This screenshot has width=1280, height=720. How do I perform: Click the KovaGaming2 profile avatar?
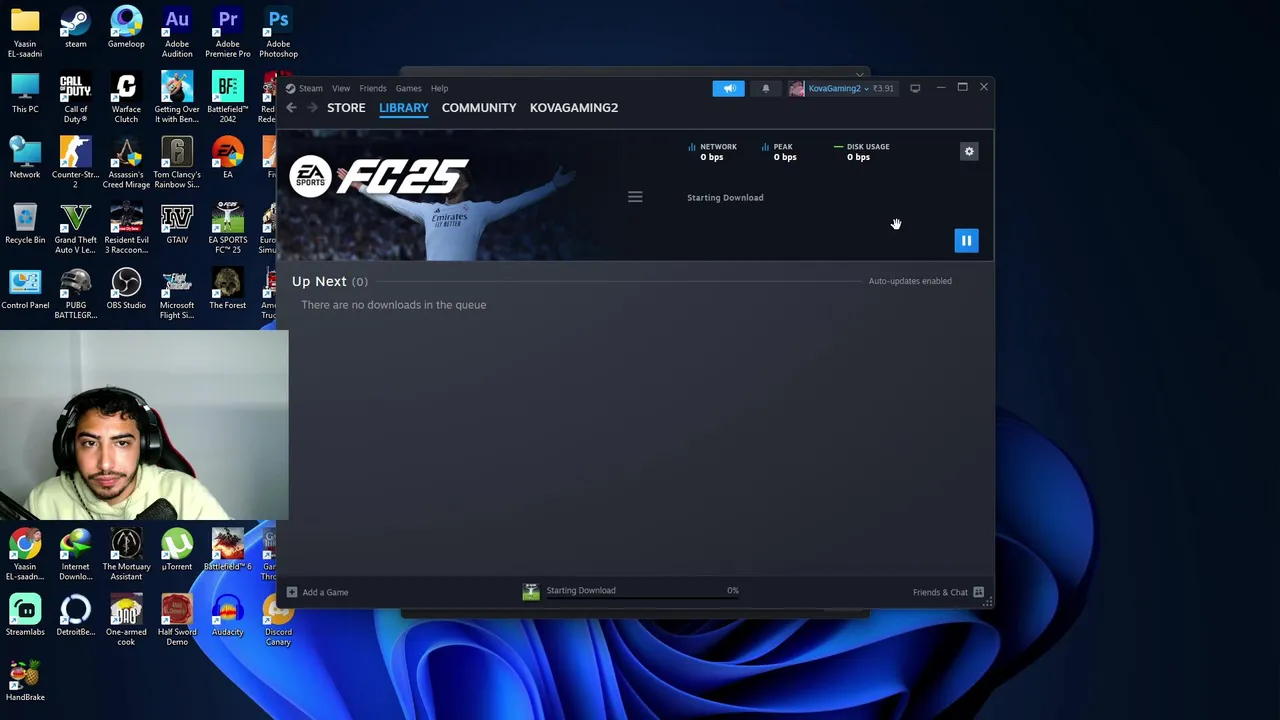click(796, 88)
